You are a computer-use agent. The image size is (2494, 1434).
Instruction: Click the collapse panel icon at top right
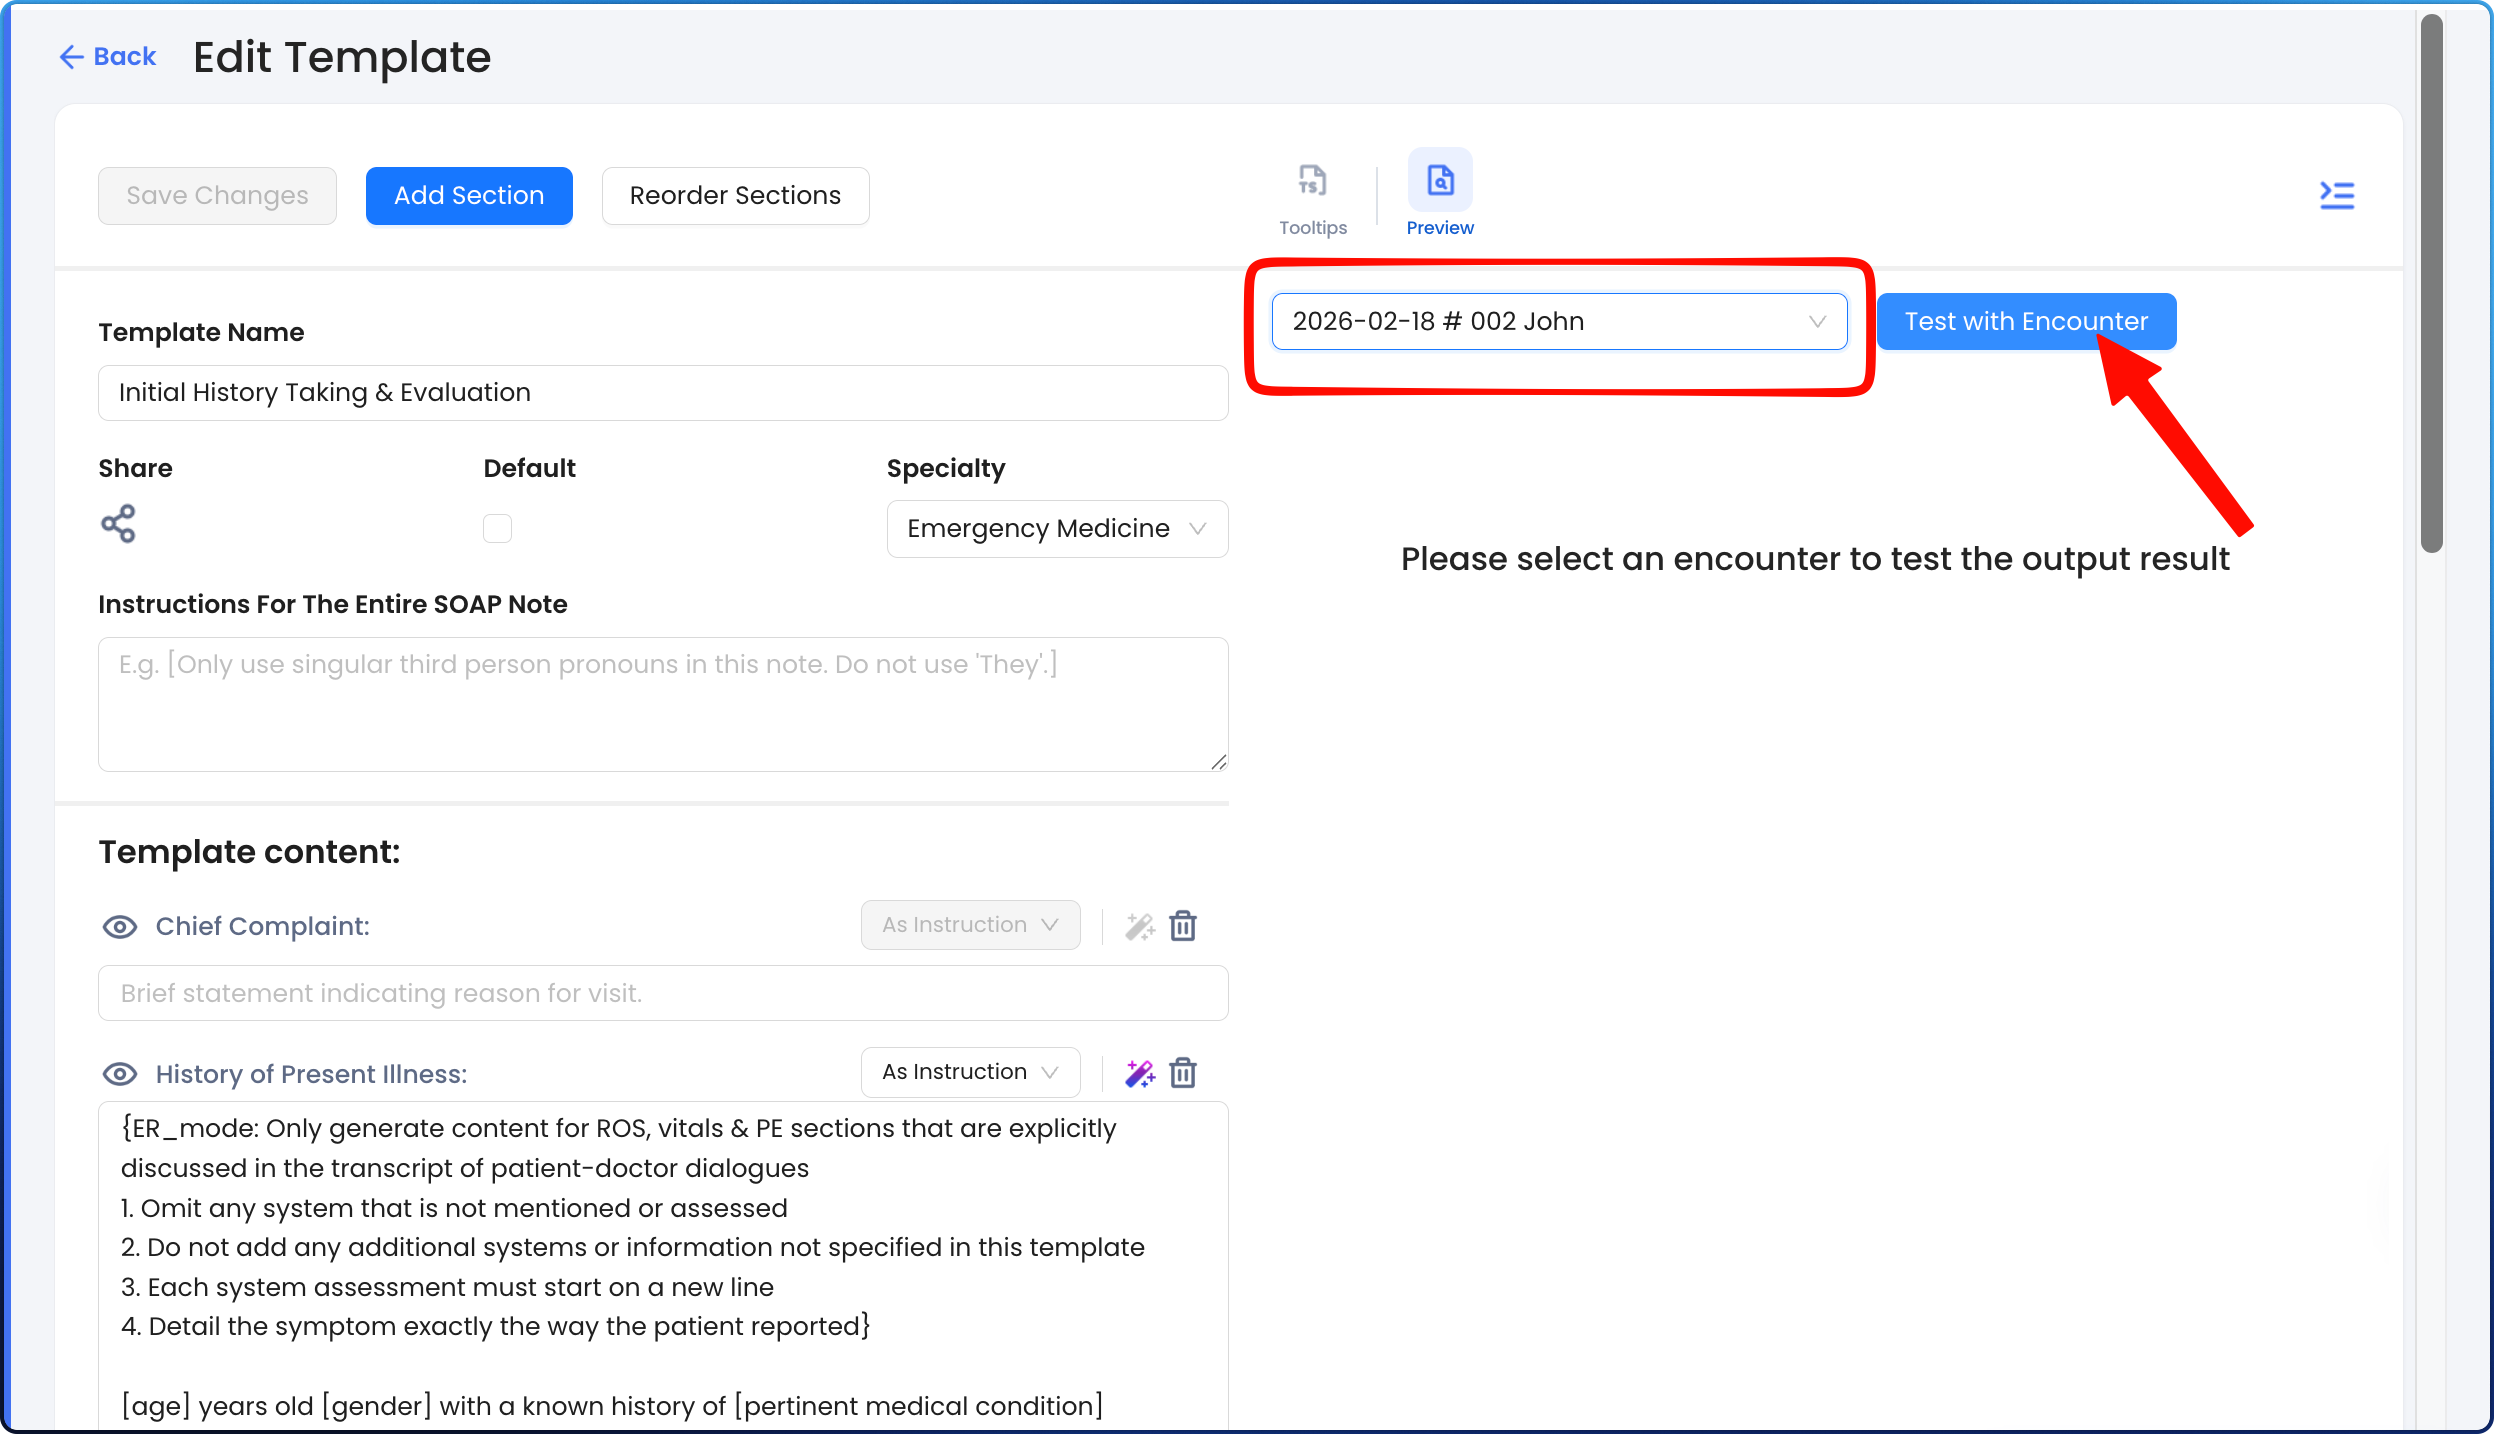[x=2336, y=195]
